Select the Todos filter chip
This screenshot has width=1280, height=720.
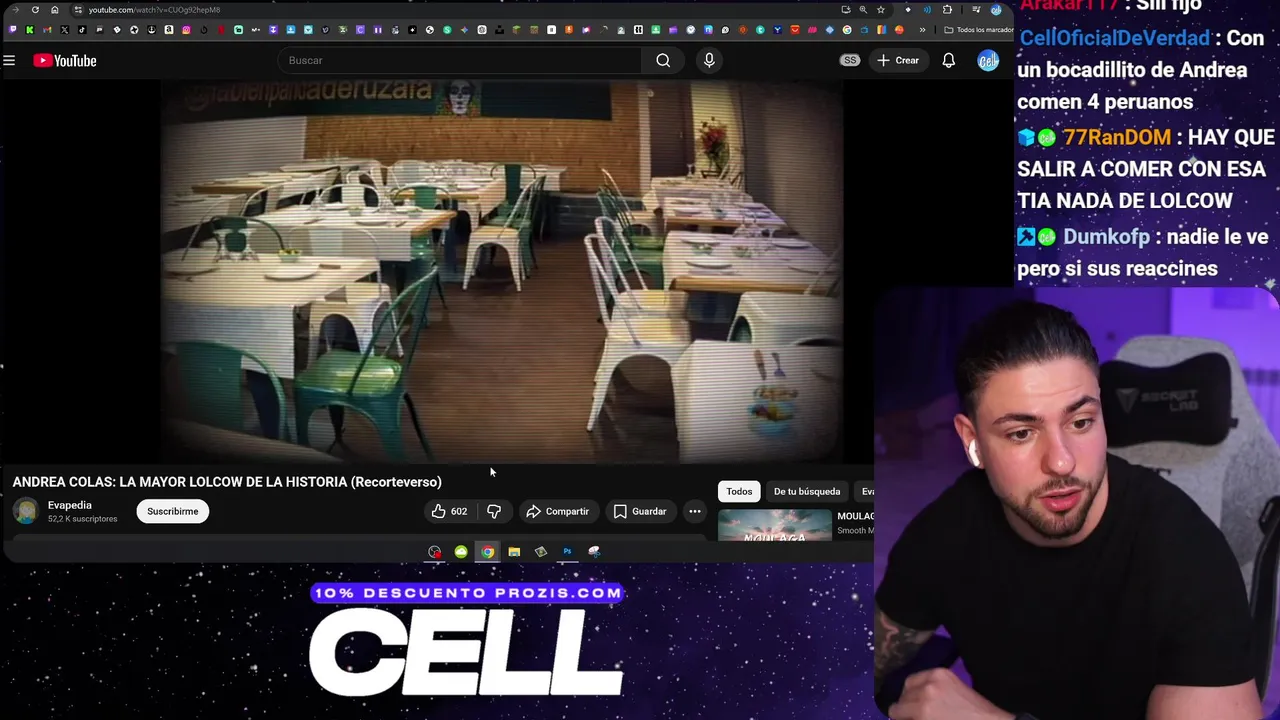(x=739, y=491)
